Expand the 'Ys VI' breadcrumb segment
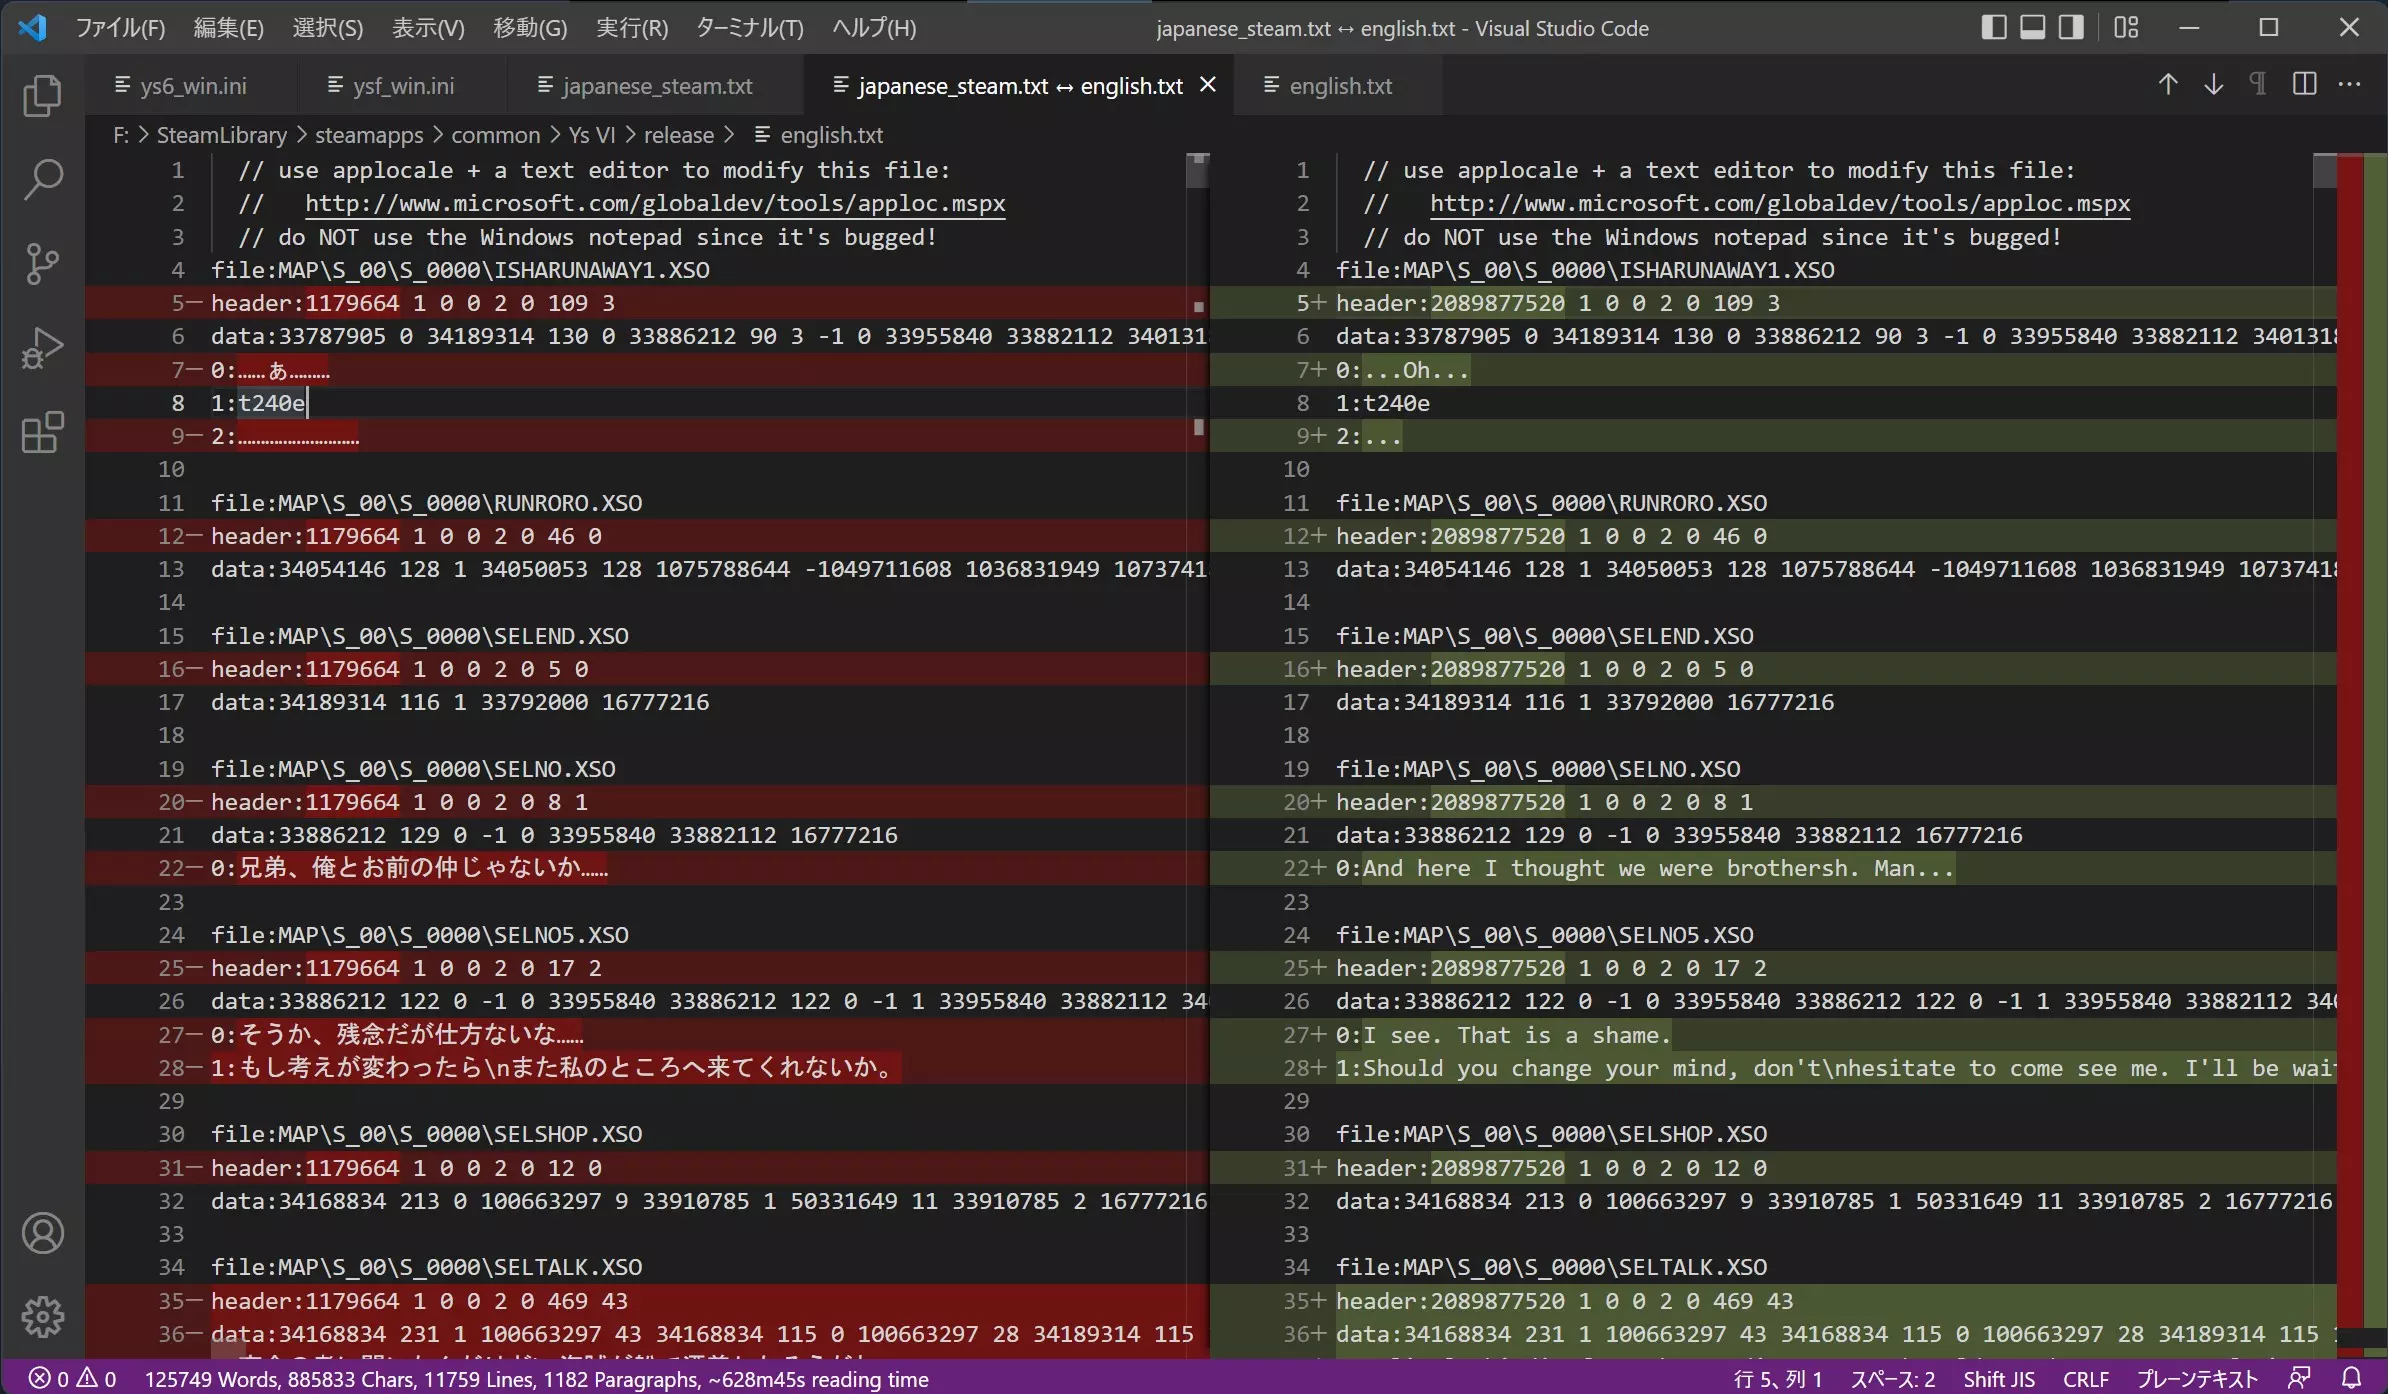Image resolution: width=2388 pixels, height=1394 pixels. (592, 135)
